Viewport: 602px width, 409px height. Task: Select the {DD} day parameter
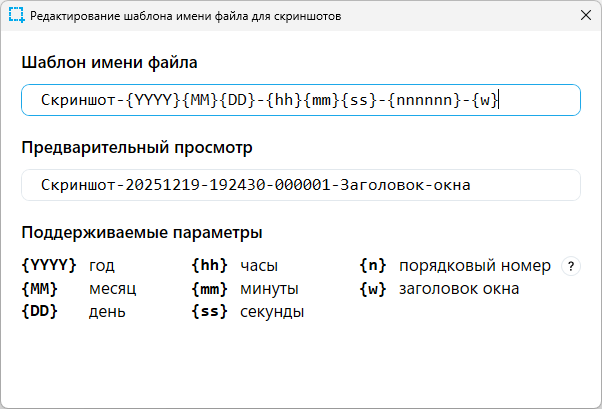click(40, 311)
